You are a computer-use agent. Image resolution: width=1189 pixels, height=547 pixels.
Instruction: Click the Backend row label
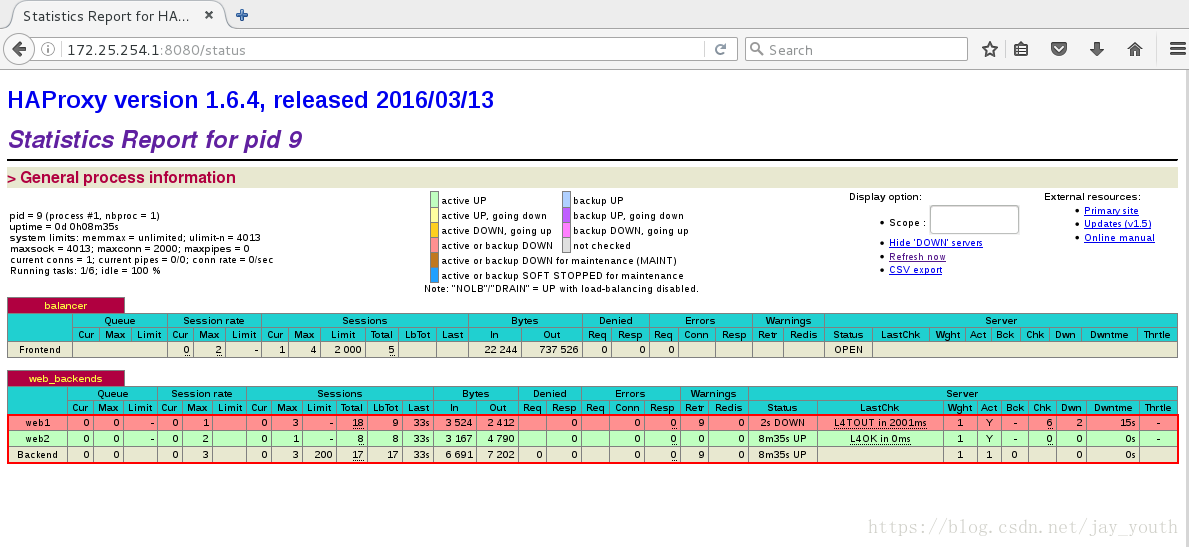37,454
